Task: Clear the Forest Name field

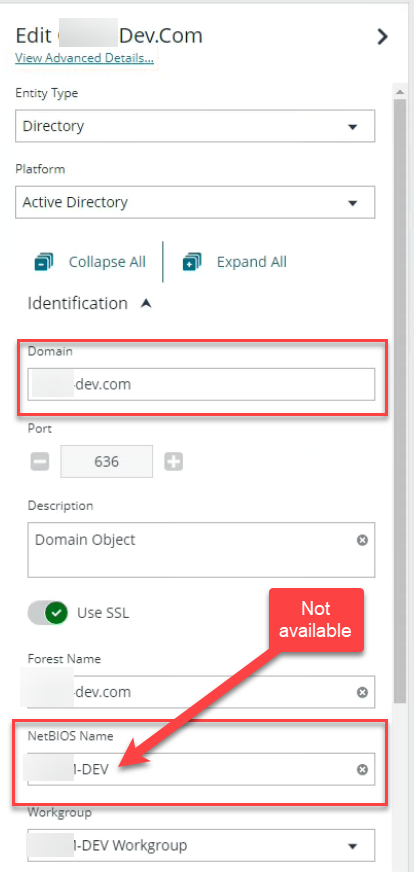Action: (x=362, y=692)
